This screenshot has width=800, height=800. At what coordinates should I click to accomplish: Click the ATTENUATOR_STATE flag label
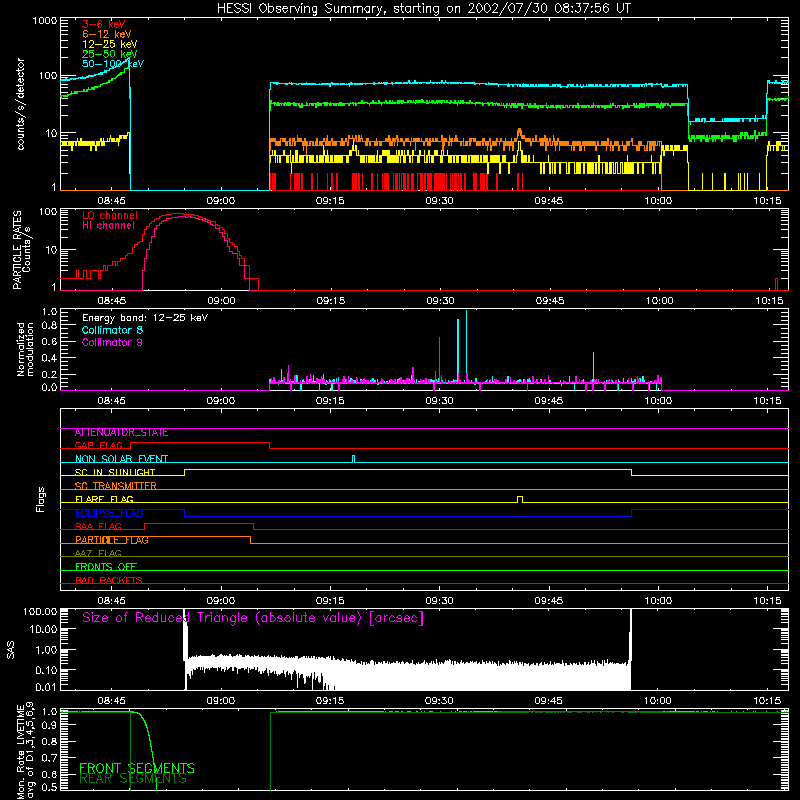(x=121, y=433)
